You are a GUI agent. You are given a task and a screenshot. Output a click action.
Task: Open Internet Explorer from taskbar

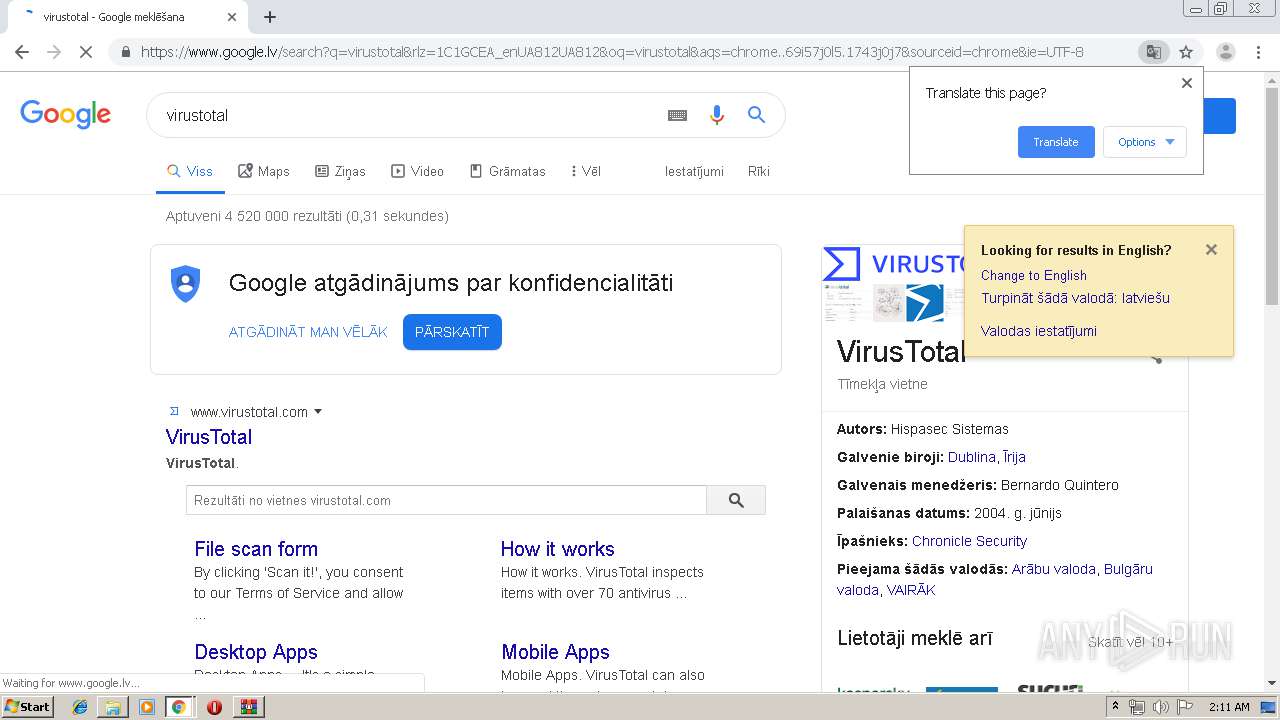[x=80, y=707]
